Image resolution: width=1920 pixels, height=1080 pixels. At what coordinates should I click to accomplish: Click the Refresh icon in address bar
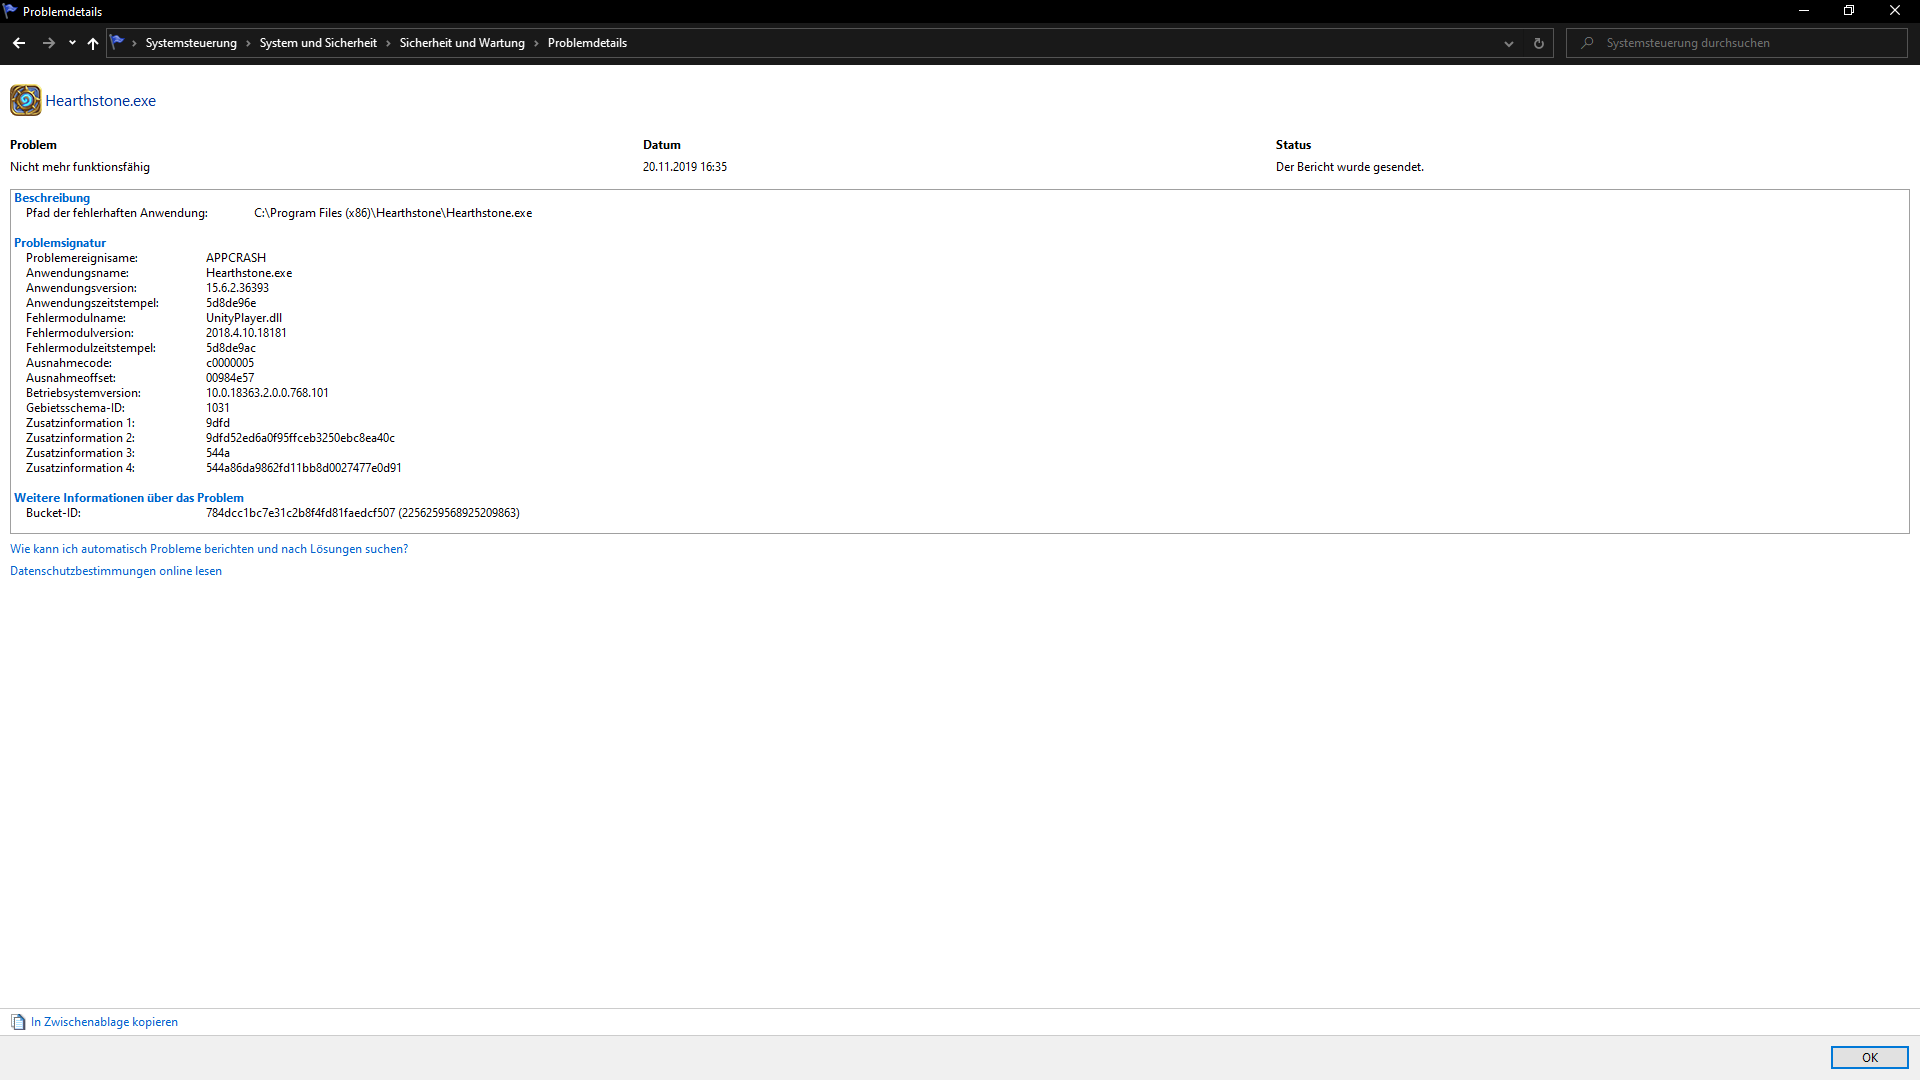[1539, 43]
